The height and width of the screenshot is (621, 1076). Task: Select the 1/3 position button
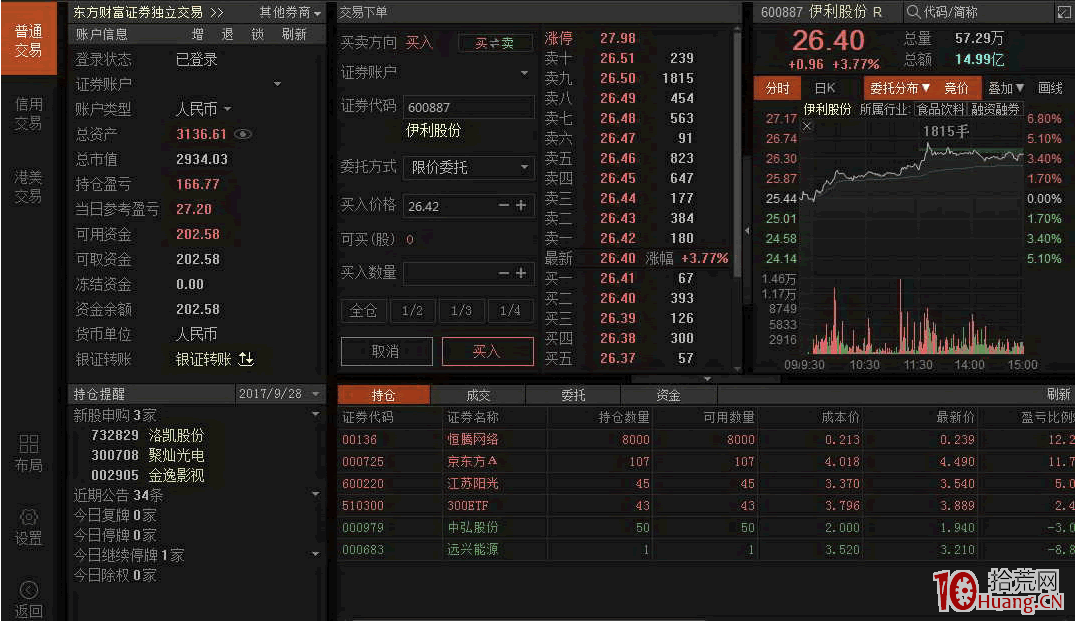coord(461,311)
